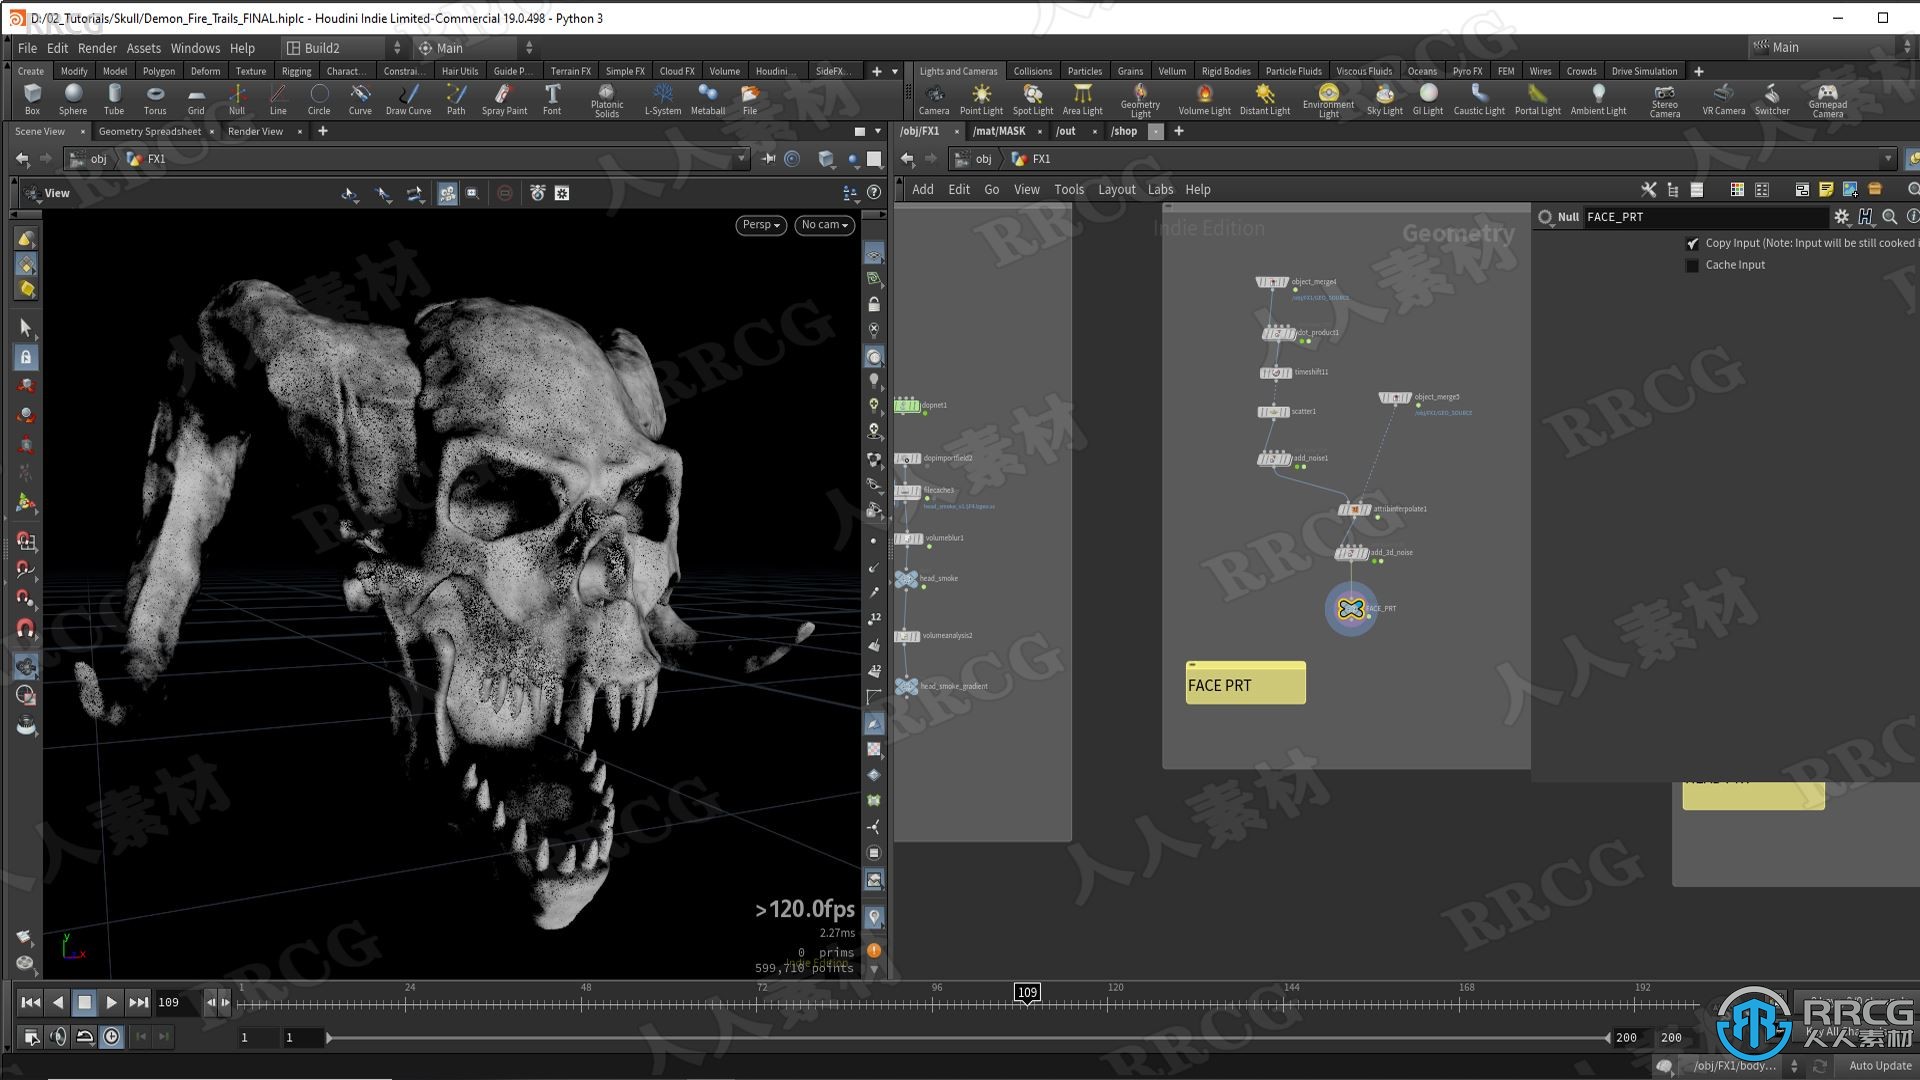The height and width of the screenshot is (1080, 1920).
Task: Click the Add button in node graph
Action: point(922,189)
